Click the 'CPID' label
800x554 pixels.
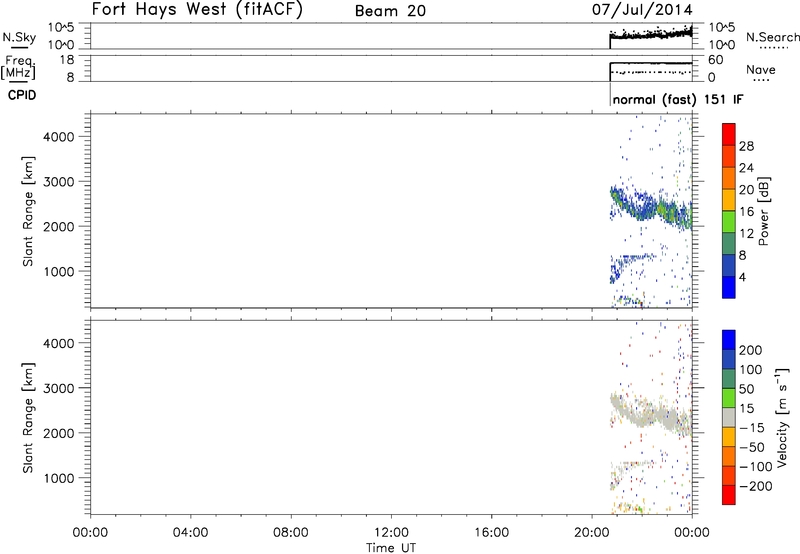[x=22, y=95]
